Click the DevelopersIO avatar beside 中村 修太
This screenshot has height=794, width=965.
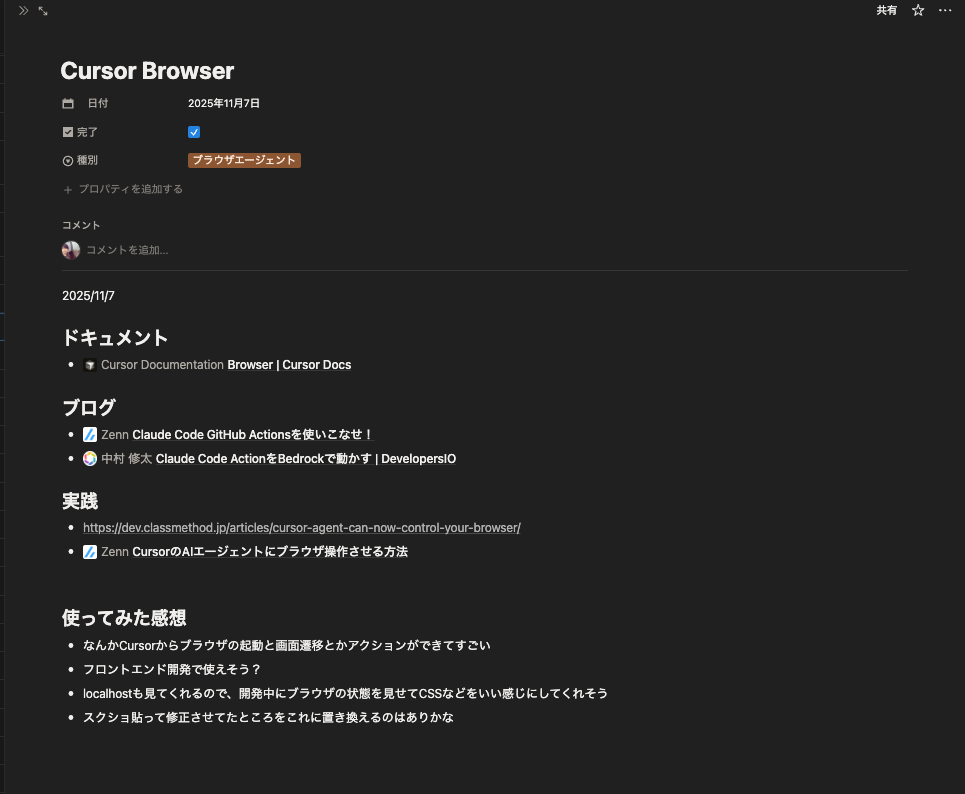89,458
